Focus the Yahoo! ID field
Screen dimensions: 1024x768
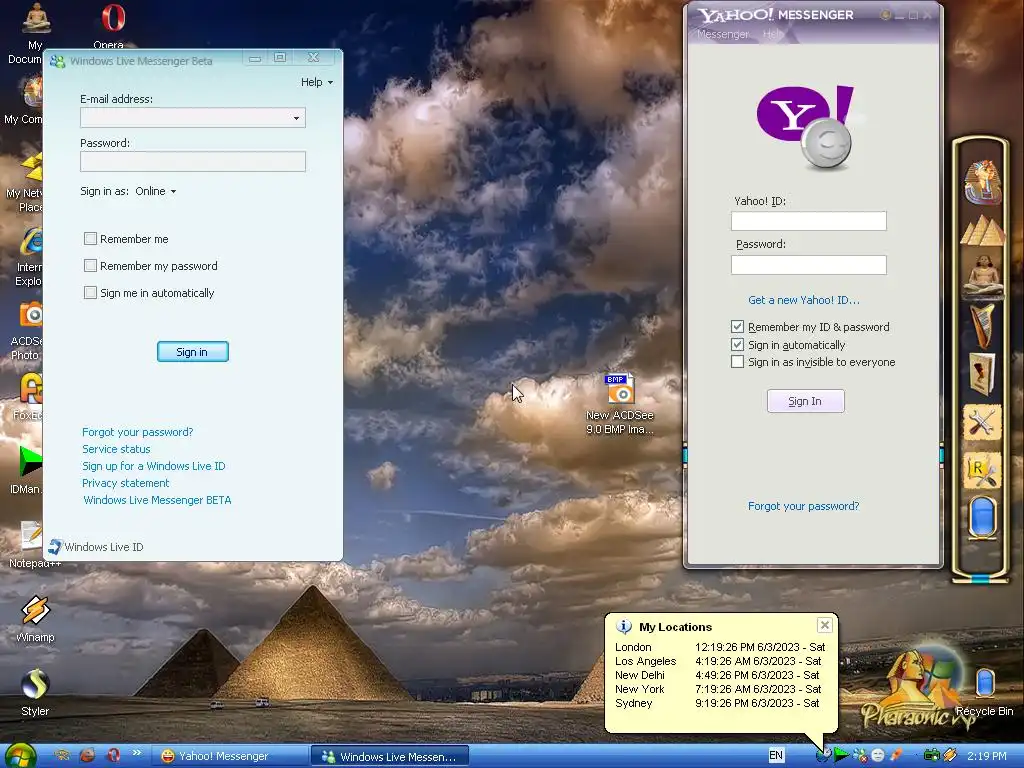pos(808,221)
